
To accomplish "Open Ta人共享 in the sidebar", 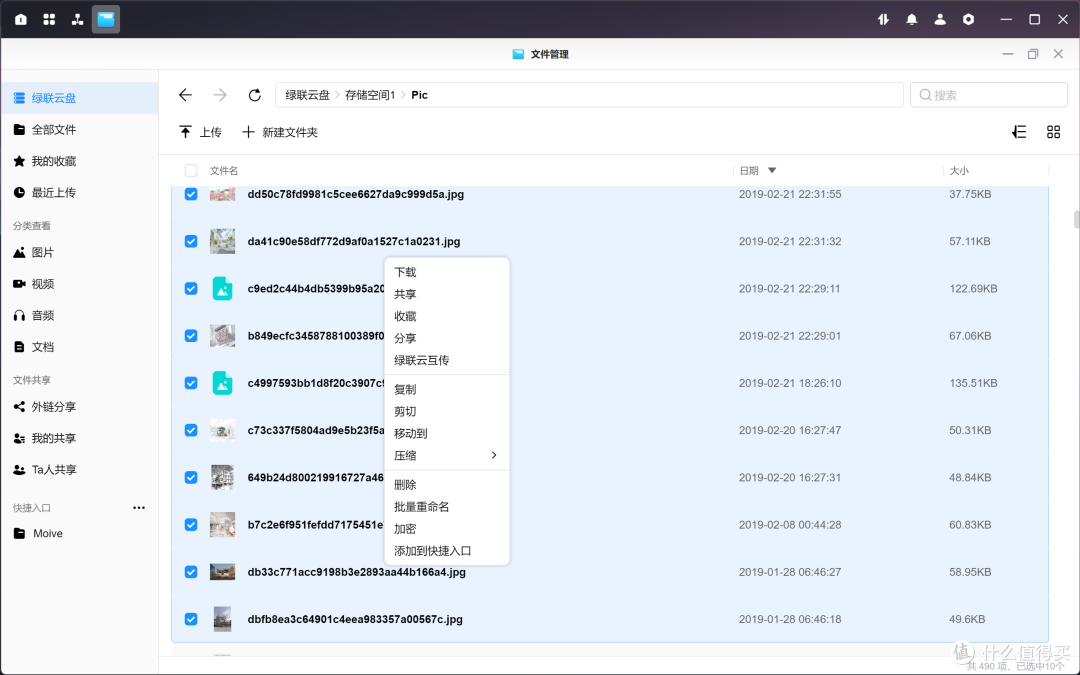I will click(x=79, y=470).
